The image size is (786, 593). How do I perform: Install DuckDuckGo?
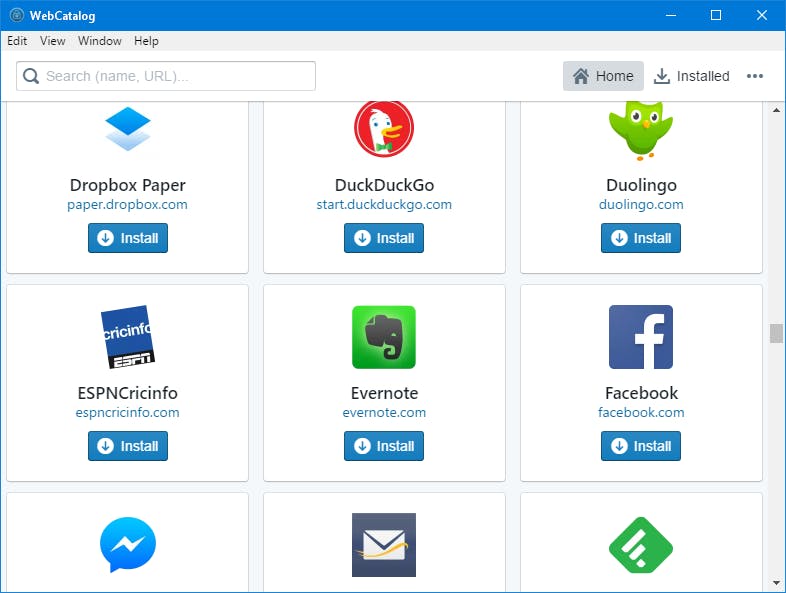(x=384, y=238)
